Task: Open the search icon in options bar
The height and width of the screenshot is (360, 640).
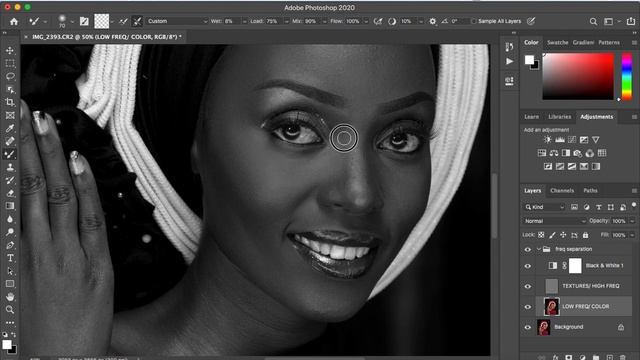Action: tap(593, 21)
